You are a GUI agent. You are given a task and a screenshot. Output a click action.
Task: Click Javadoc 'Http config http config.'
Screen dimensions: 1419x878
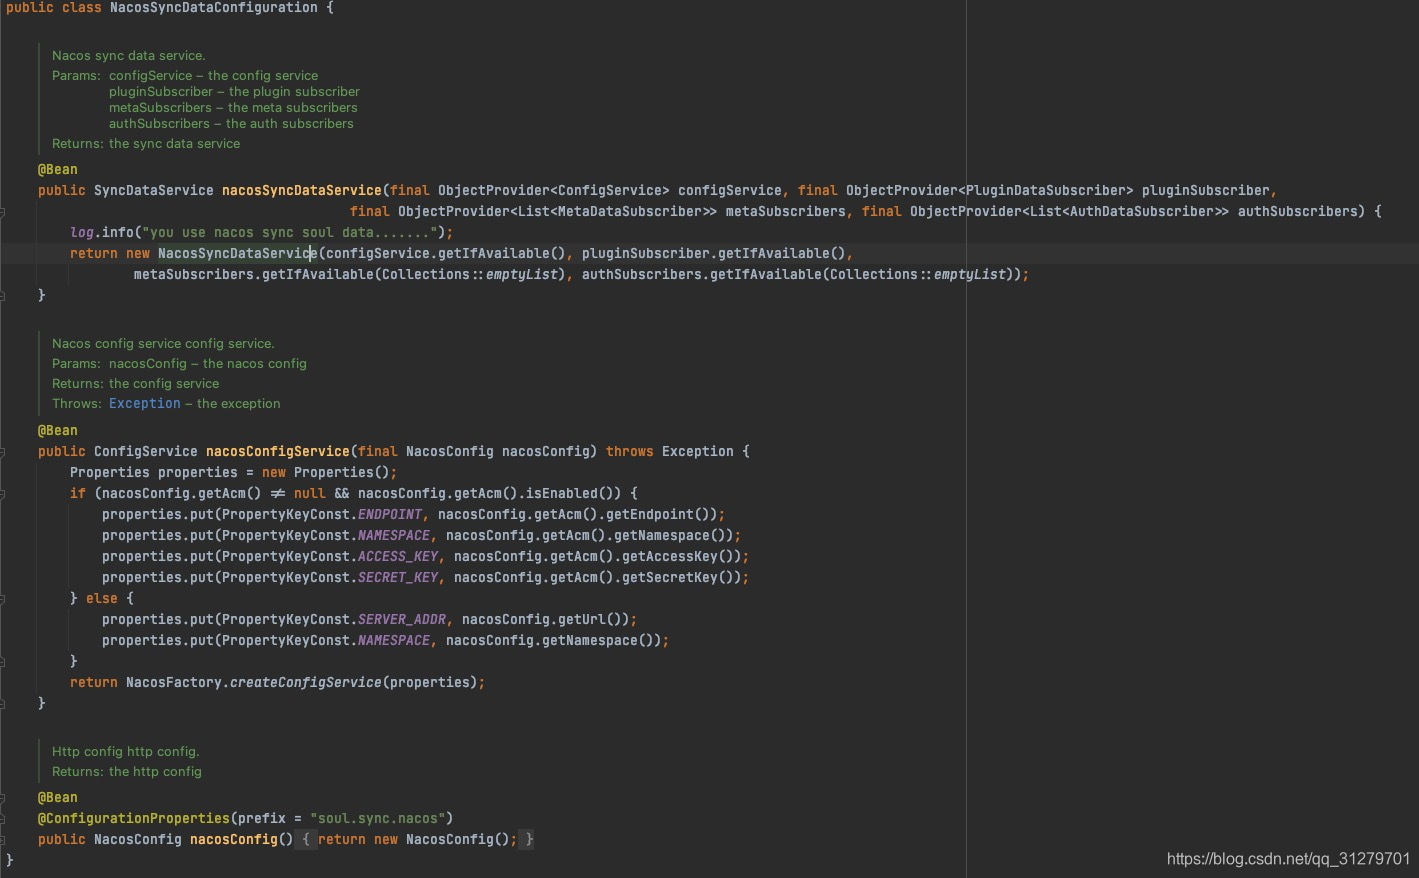point(126,751)
